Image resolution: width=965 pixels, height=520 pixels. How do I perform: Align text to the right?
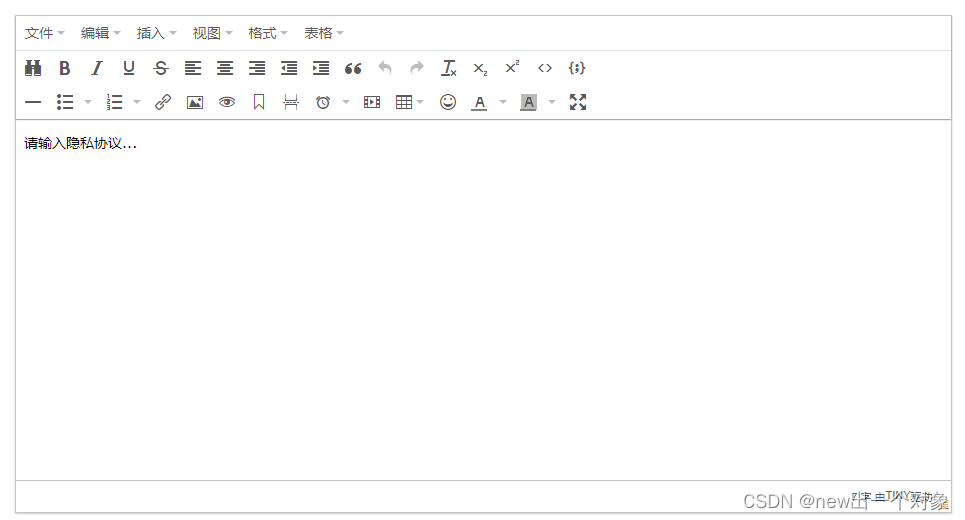[257, 68]
